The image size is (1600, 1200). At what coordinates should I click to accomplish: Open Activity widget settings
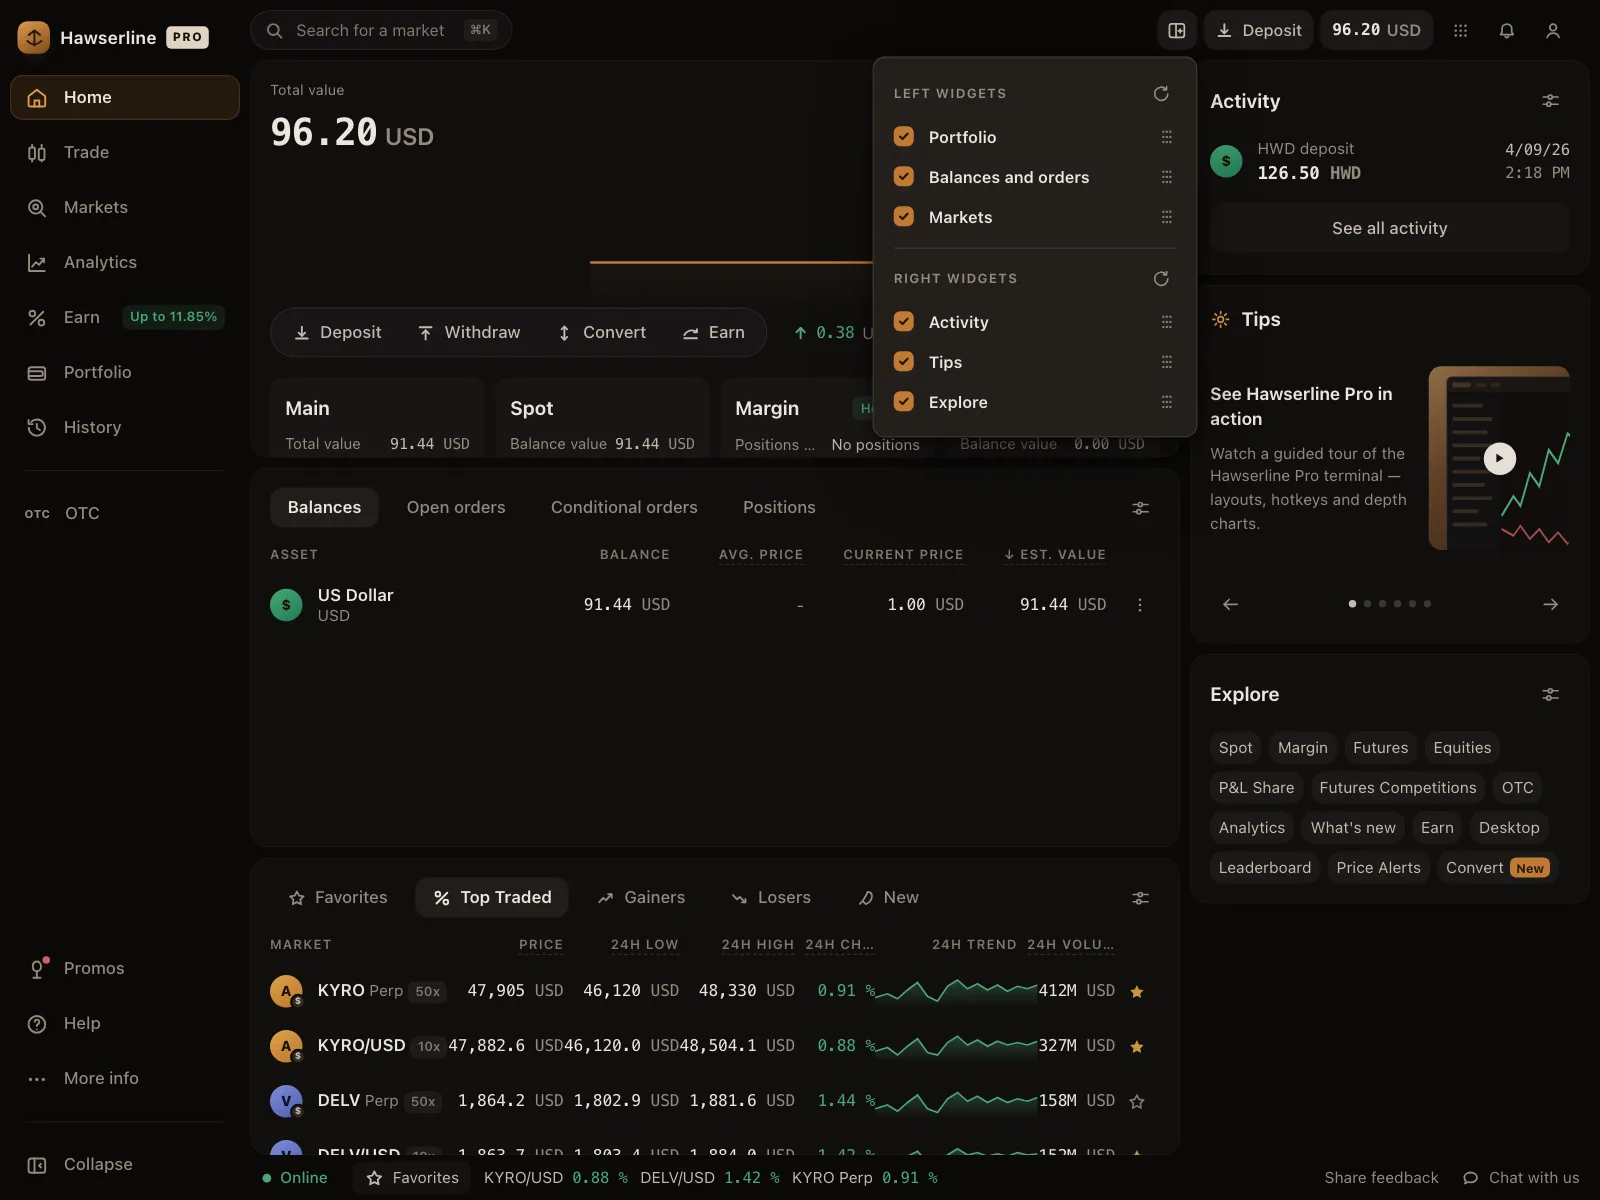point(1550,101)
